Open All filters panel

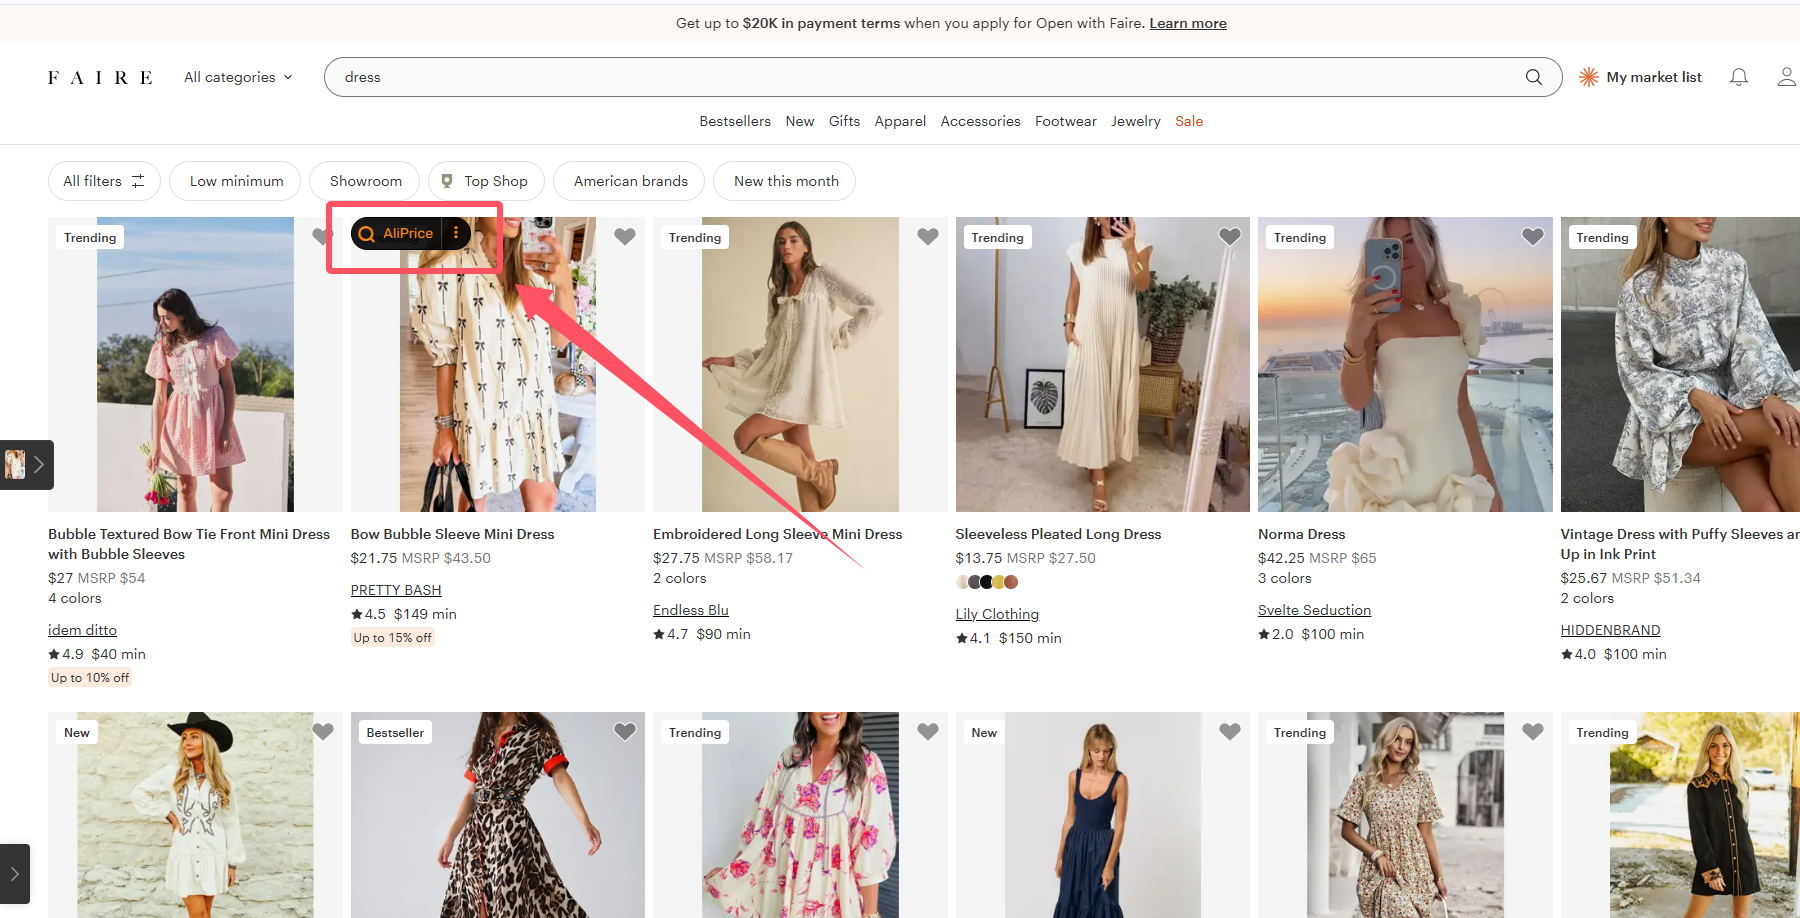click(104, 181)
